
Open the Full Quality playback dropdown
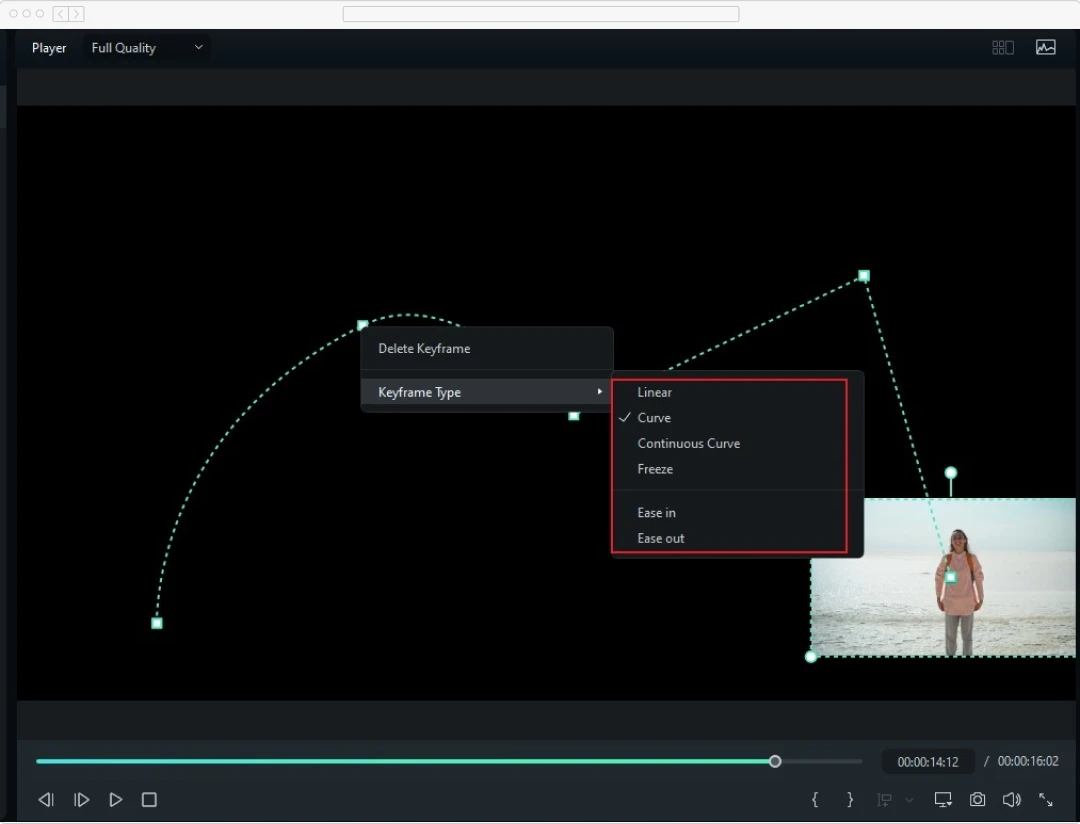(146, 47)
